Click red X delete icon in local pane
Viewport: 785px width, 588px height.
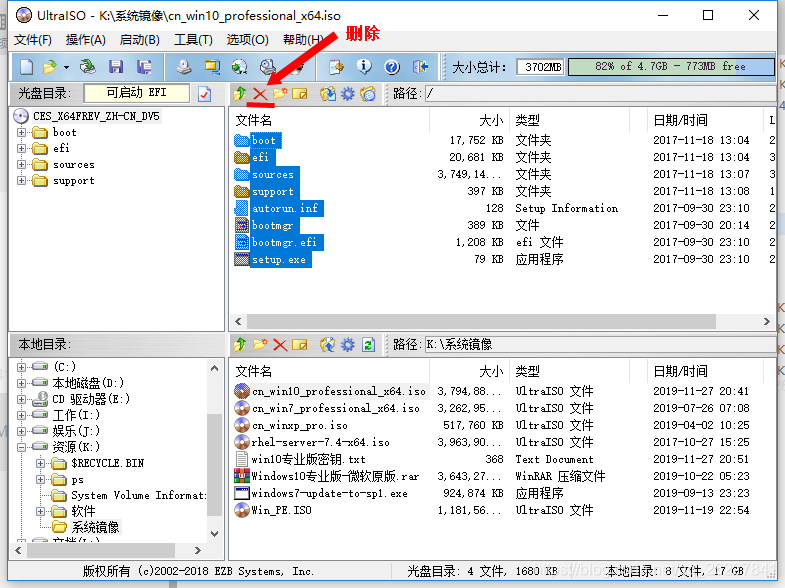pos(280,345)
